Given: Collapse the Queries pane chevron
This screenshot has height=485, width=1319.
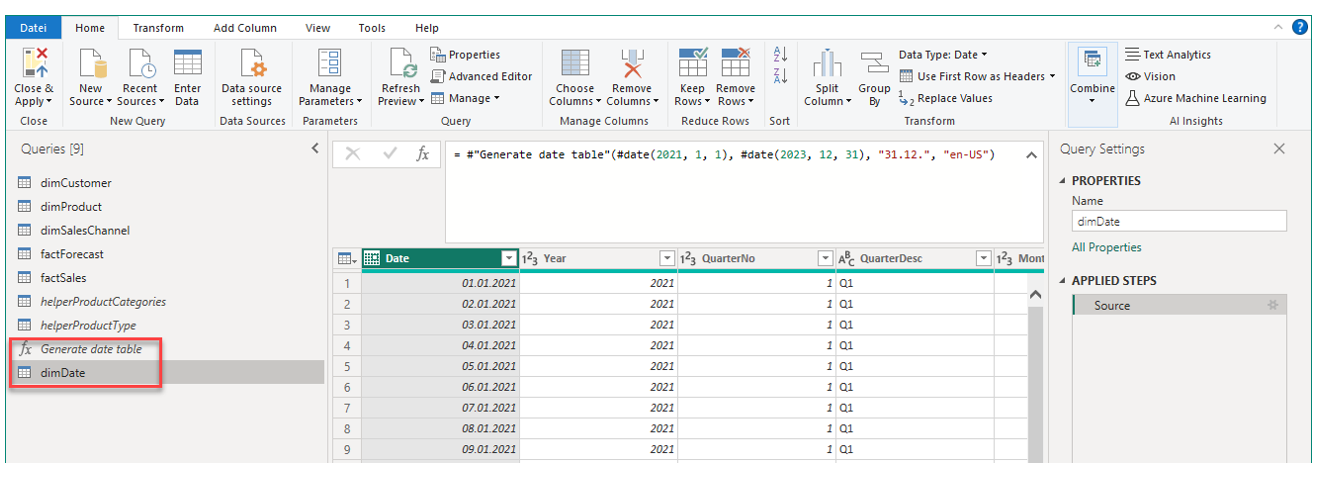Looking at the screenshot, I should 315,149.
